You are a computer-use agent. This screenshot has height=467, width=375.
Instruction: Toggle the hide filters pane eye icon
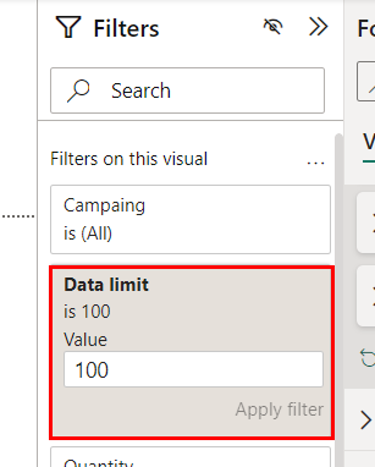[x=273, y=27]
